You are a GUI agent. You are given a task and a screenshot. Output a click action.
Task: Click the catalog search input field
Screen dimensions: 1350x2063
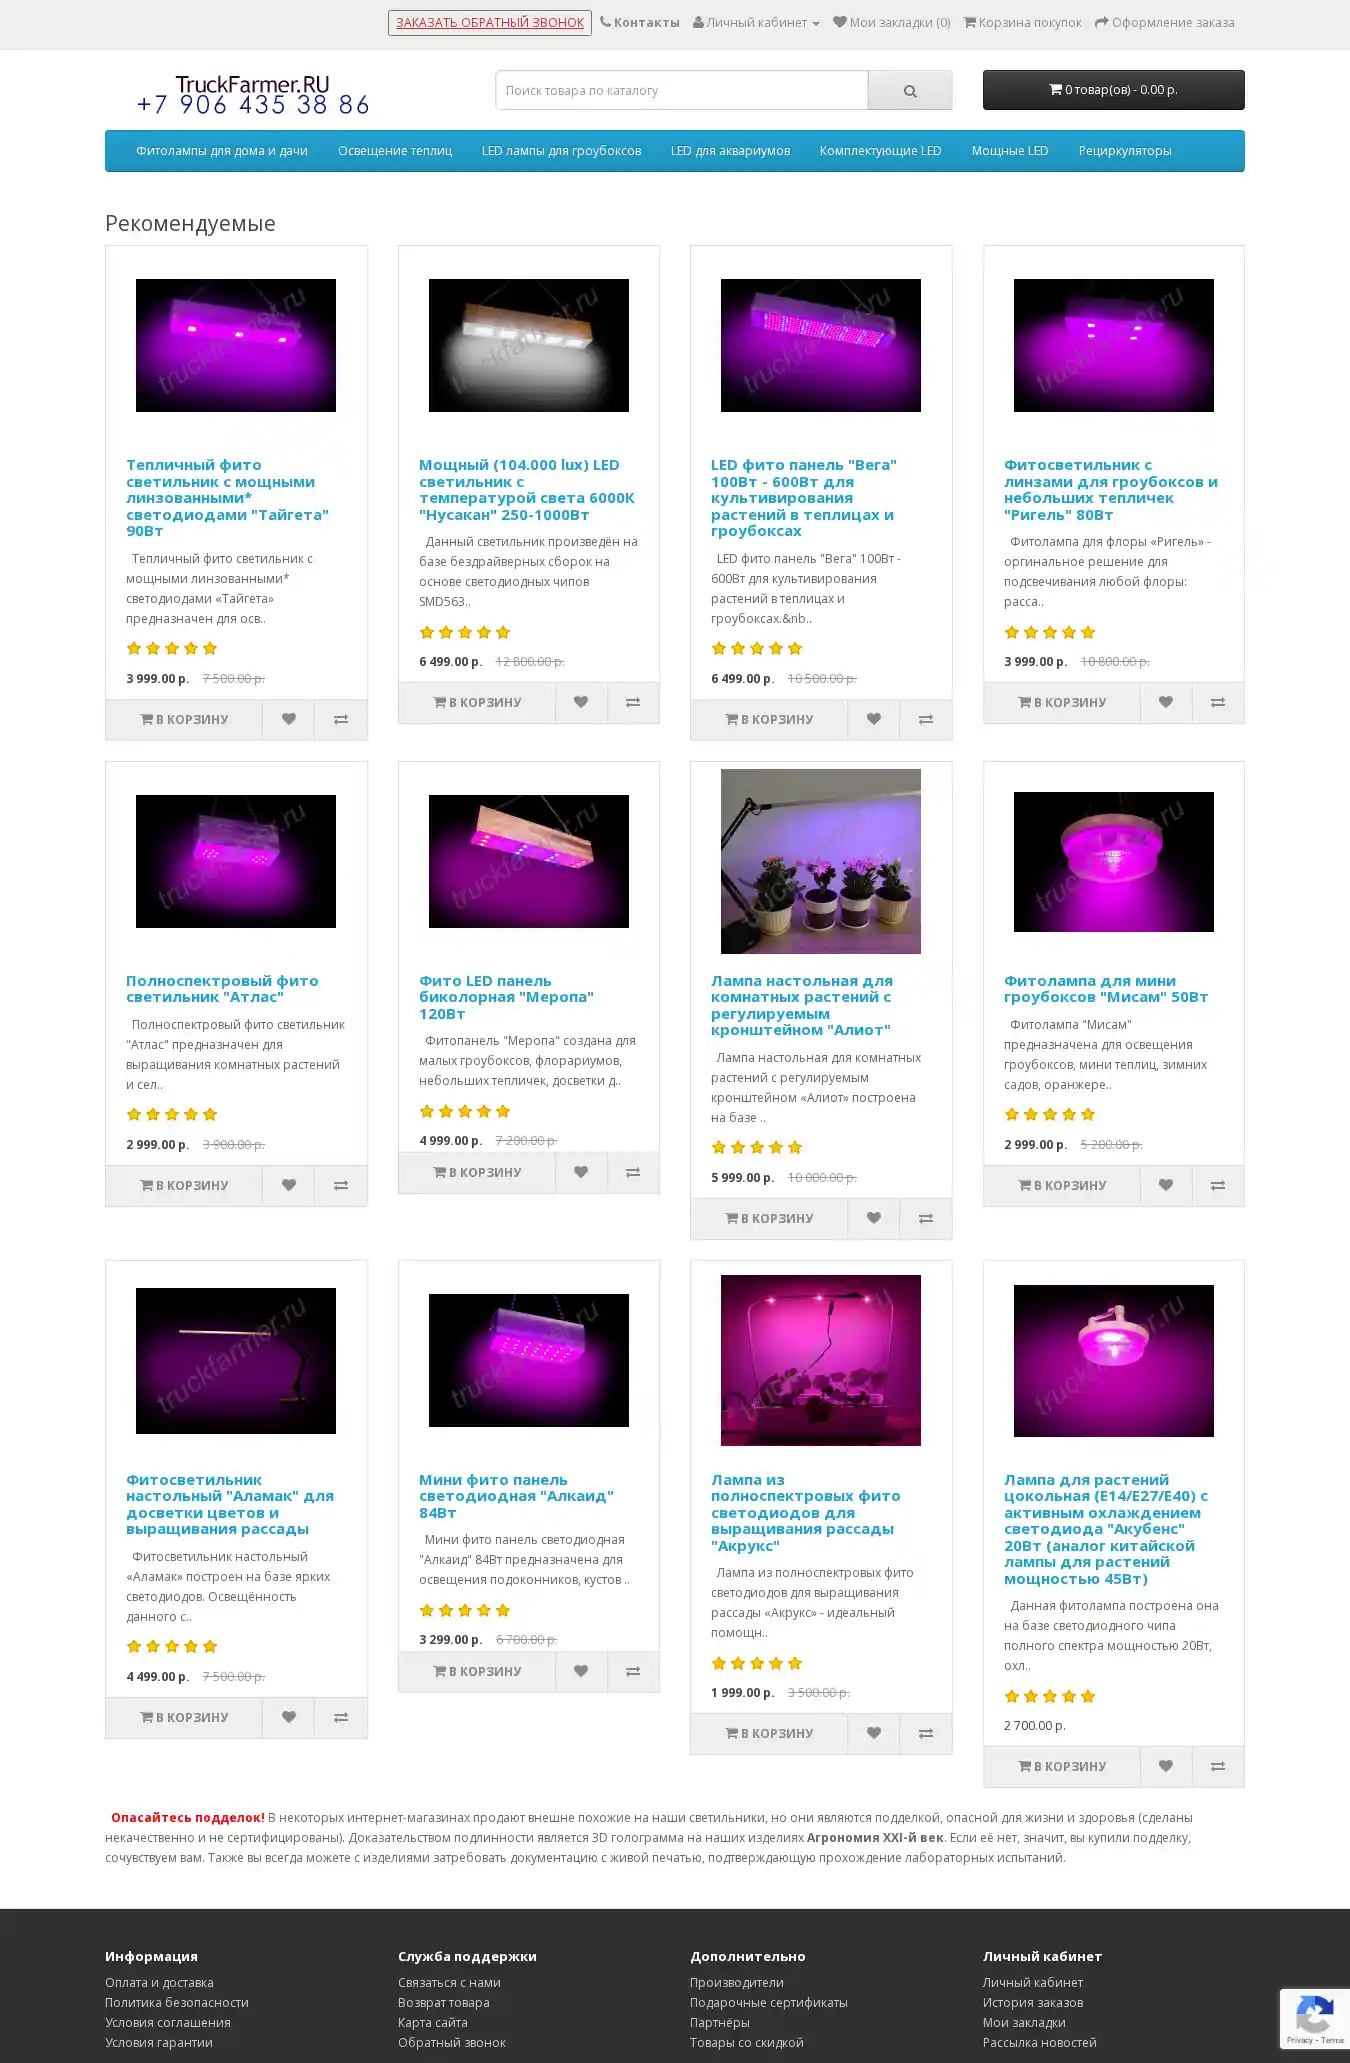(682, 90)
